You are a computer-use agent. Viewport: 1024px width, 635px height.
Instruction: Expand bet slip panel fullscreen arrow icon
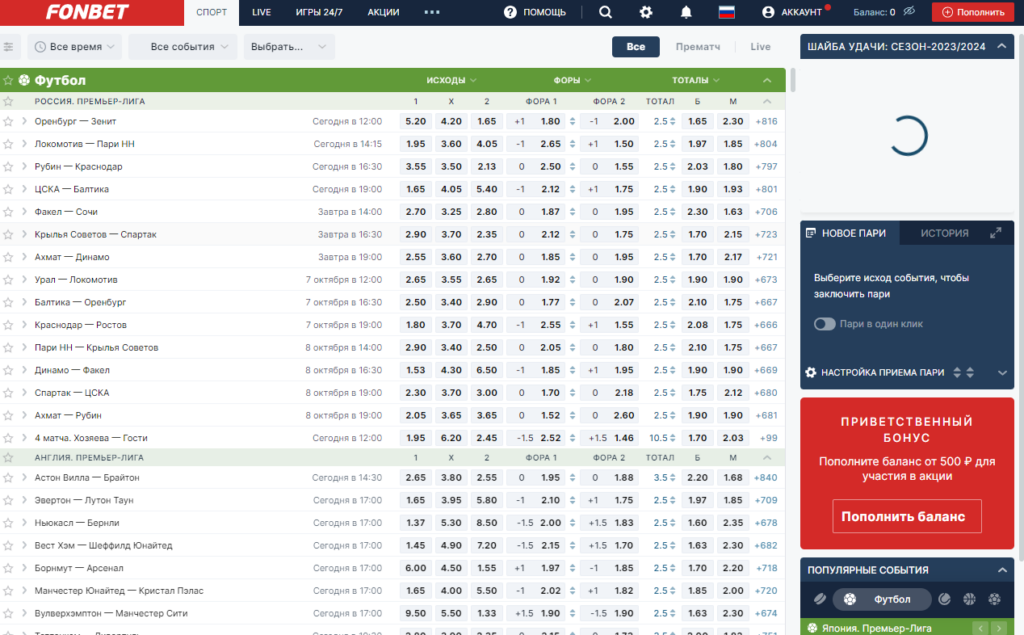coord(995,233)
